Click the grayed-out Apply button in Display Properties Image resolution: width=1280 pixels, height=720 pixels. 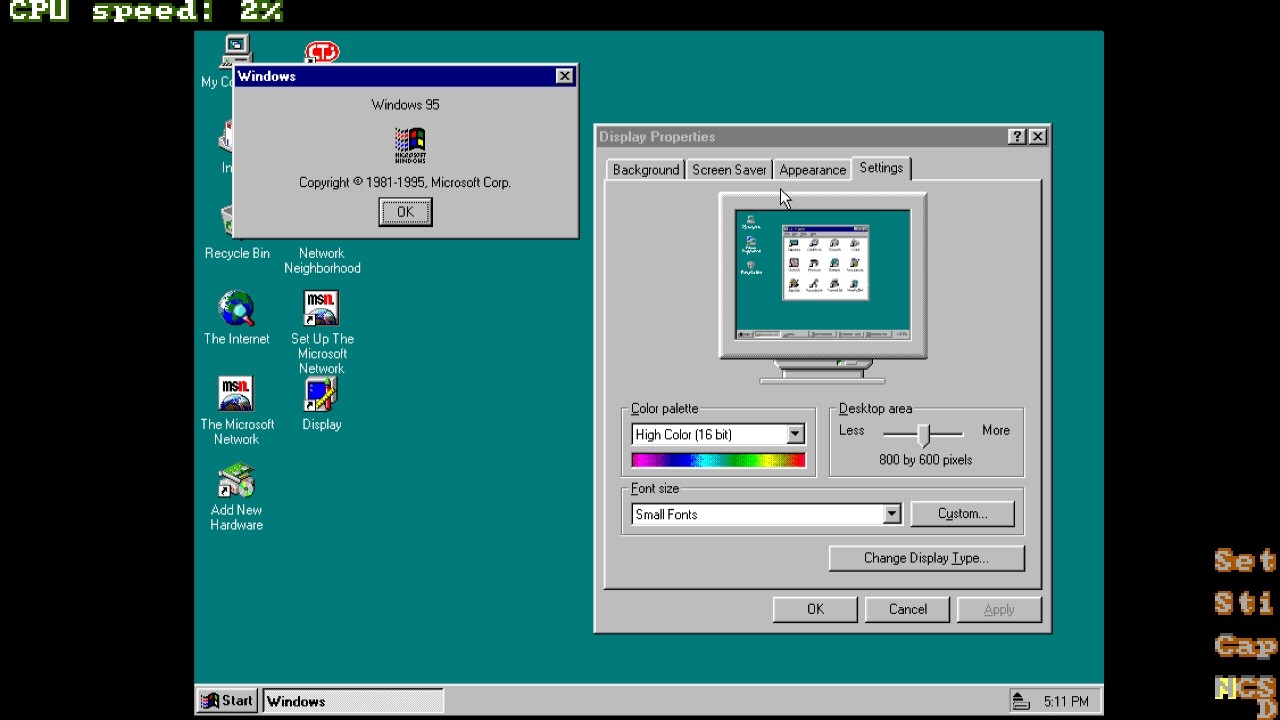(x=999, y=609)
